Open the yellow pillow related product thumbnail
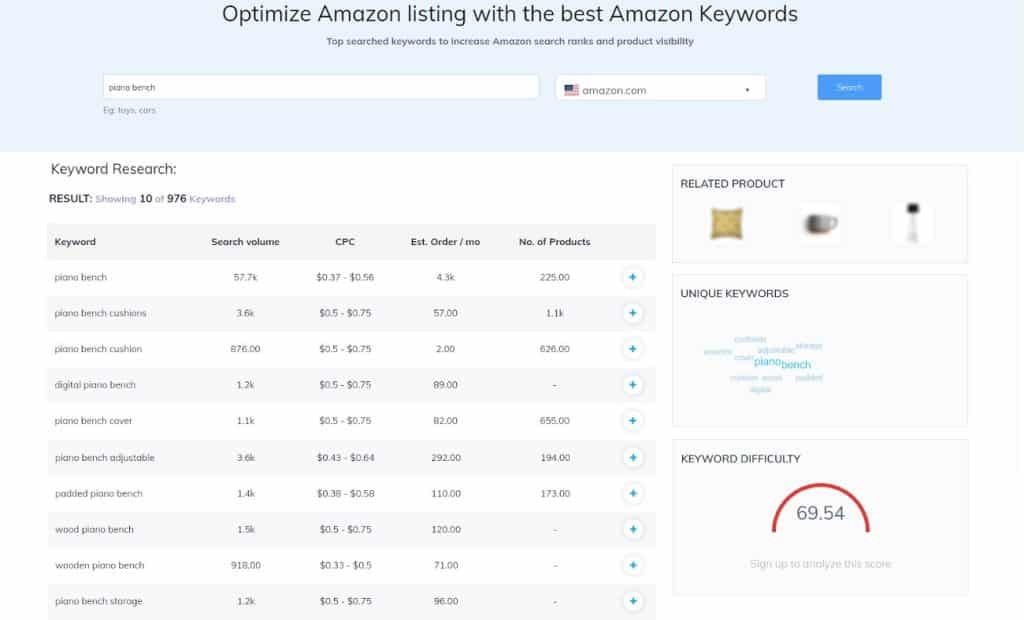This screenshot has height=620, width=1024. point(724,222)
